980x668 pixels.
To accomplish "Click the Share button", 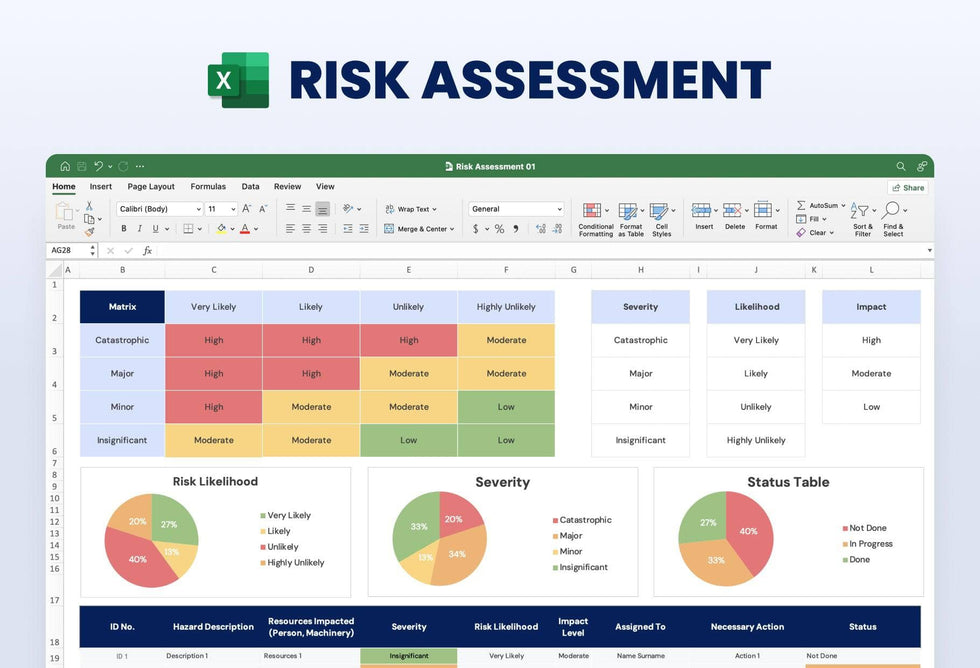I will click(907, 187).
